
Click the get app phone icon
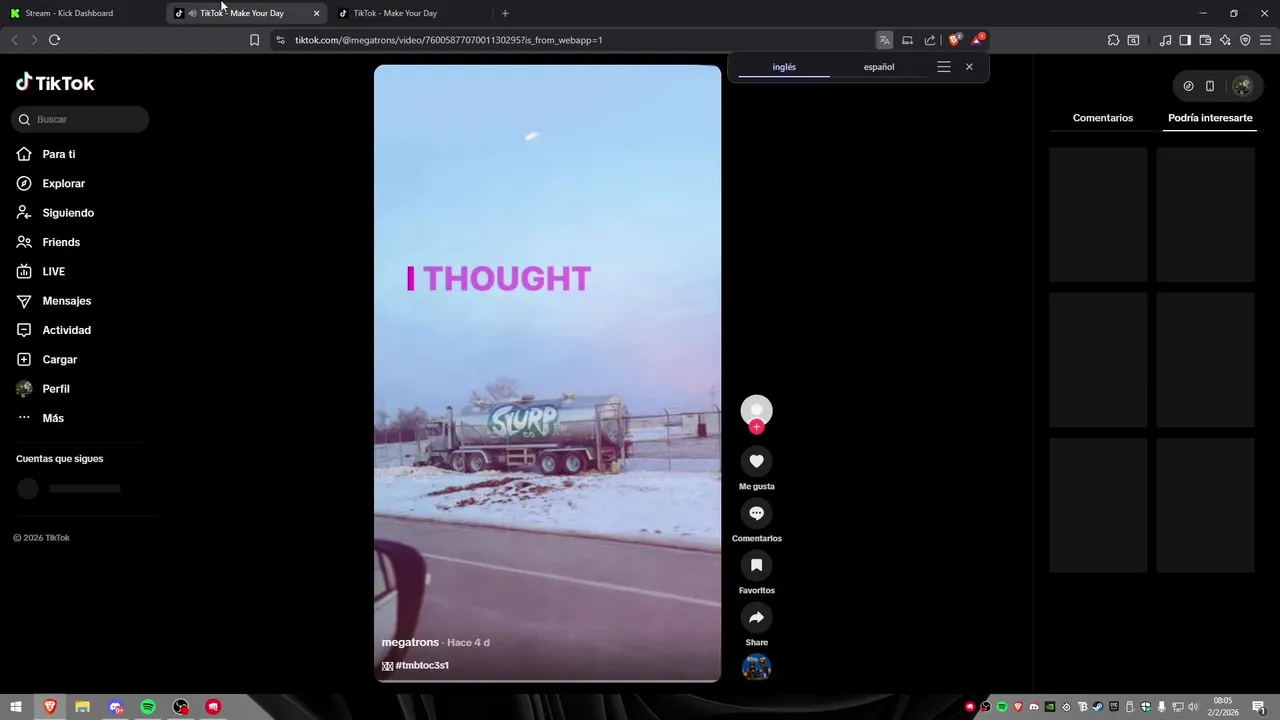pyautogui.click(x=1210, y=86)
